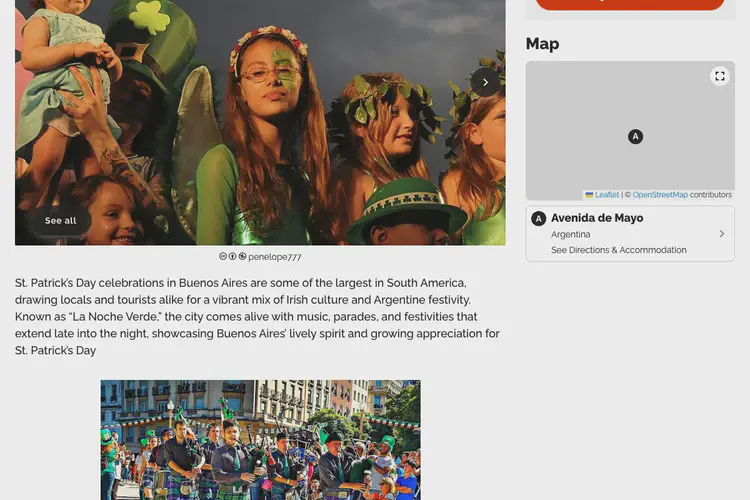Click the bagpipe parade photo
The image size is (750, 500).
point(261,440)
